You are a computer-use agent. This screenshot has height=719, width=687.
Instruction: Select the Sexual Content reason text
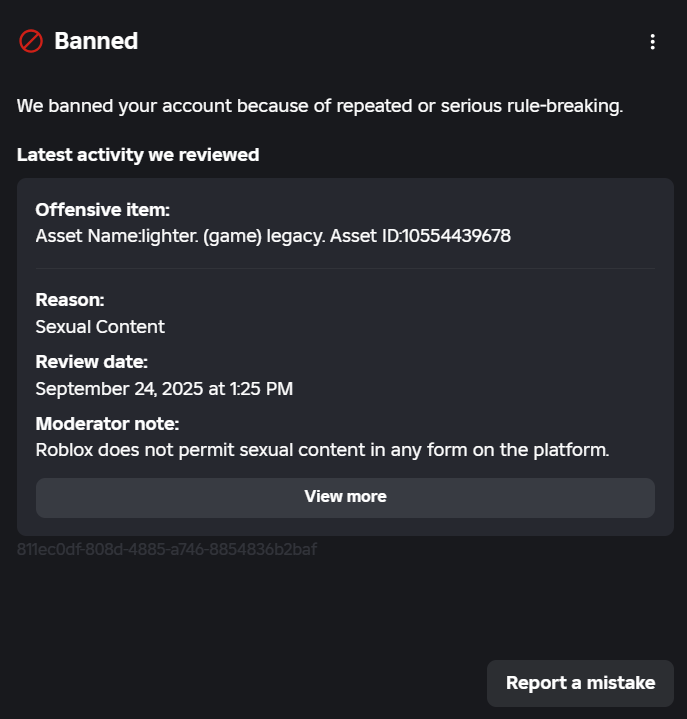tap(100, 327)
